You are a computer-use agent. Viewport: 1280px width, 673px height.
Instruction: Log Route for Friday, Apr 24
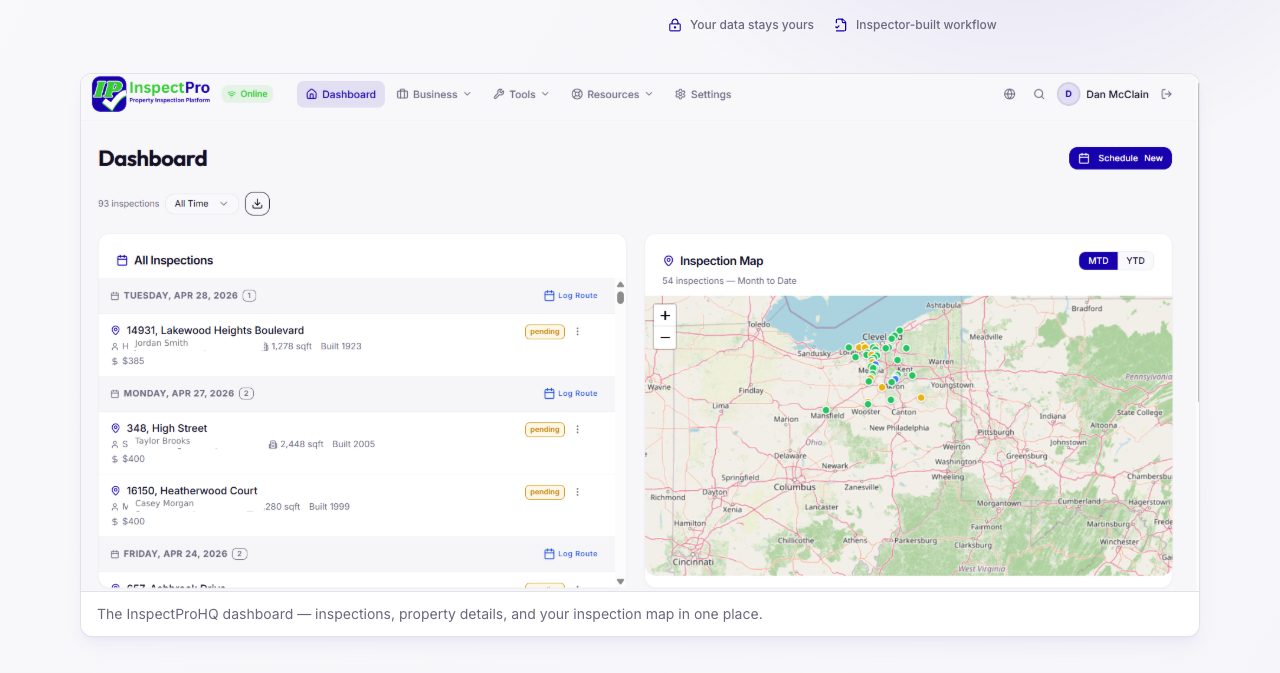pos(571,554)
